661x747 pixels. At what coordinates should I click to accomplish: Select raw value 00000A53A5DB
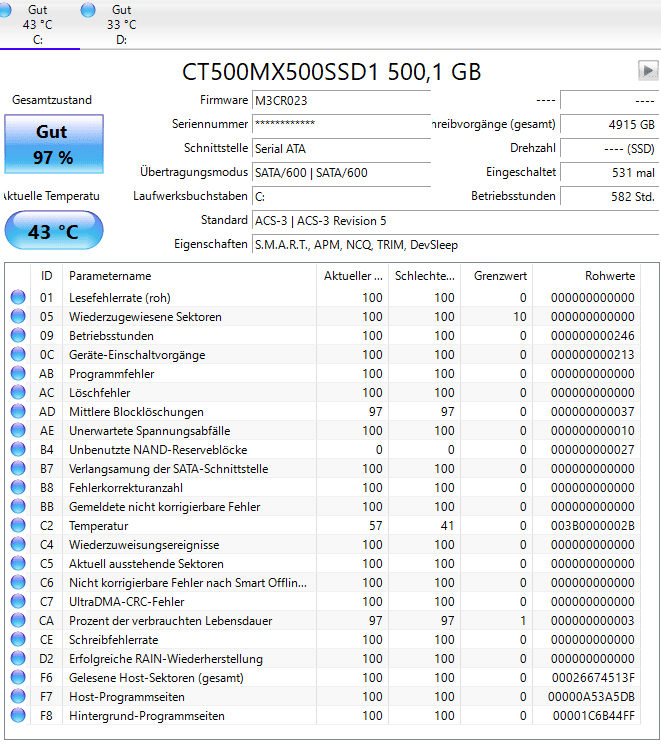point(591,697)
